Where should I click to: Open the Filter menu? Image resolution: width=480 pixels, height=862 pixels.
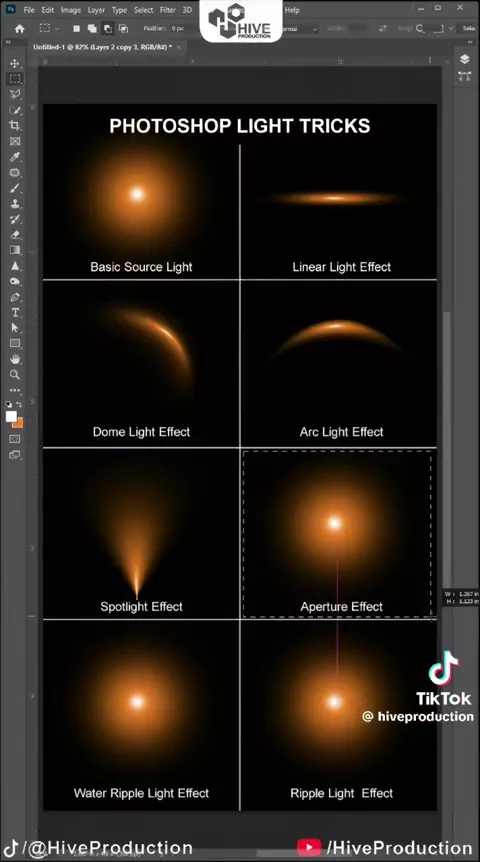(x=168, y=10)
